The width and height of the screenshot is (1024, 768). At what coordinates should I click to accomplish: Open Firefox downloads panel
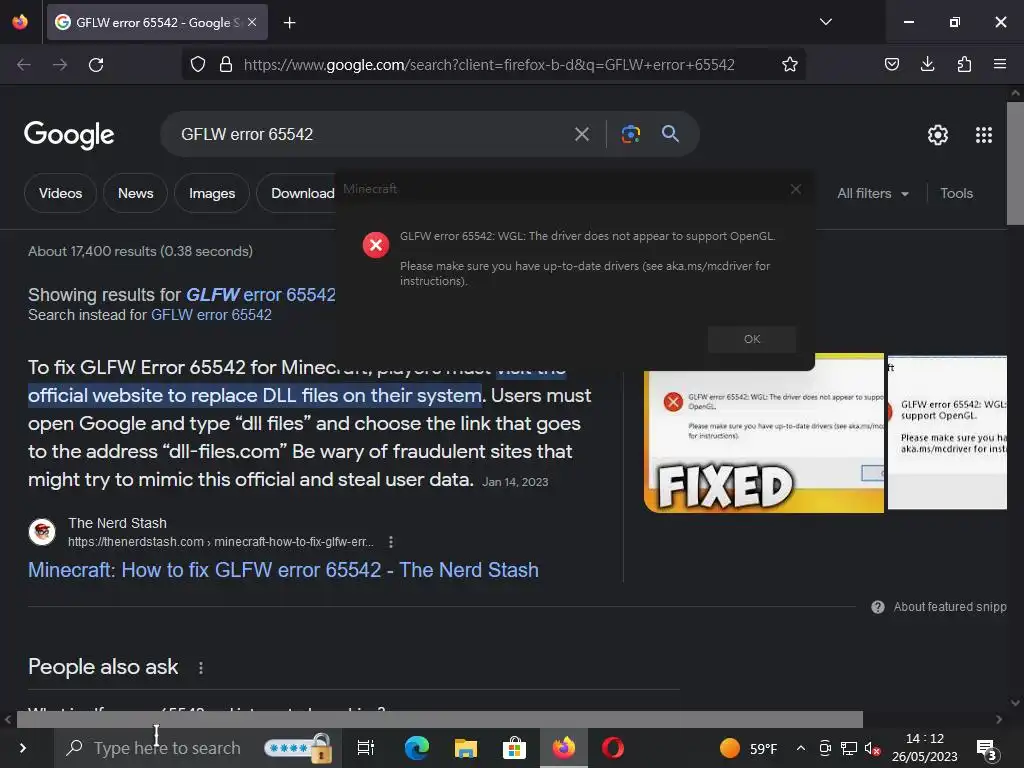[927, 64]
